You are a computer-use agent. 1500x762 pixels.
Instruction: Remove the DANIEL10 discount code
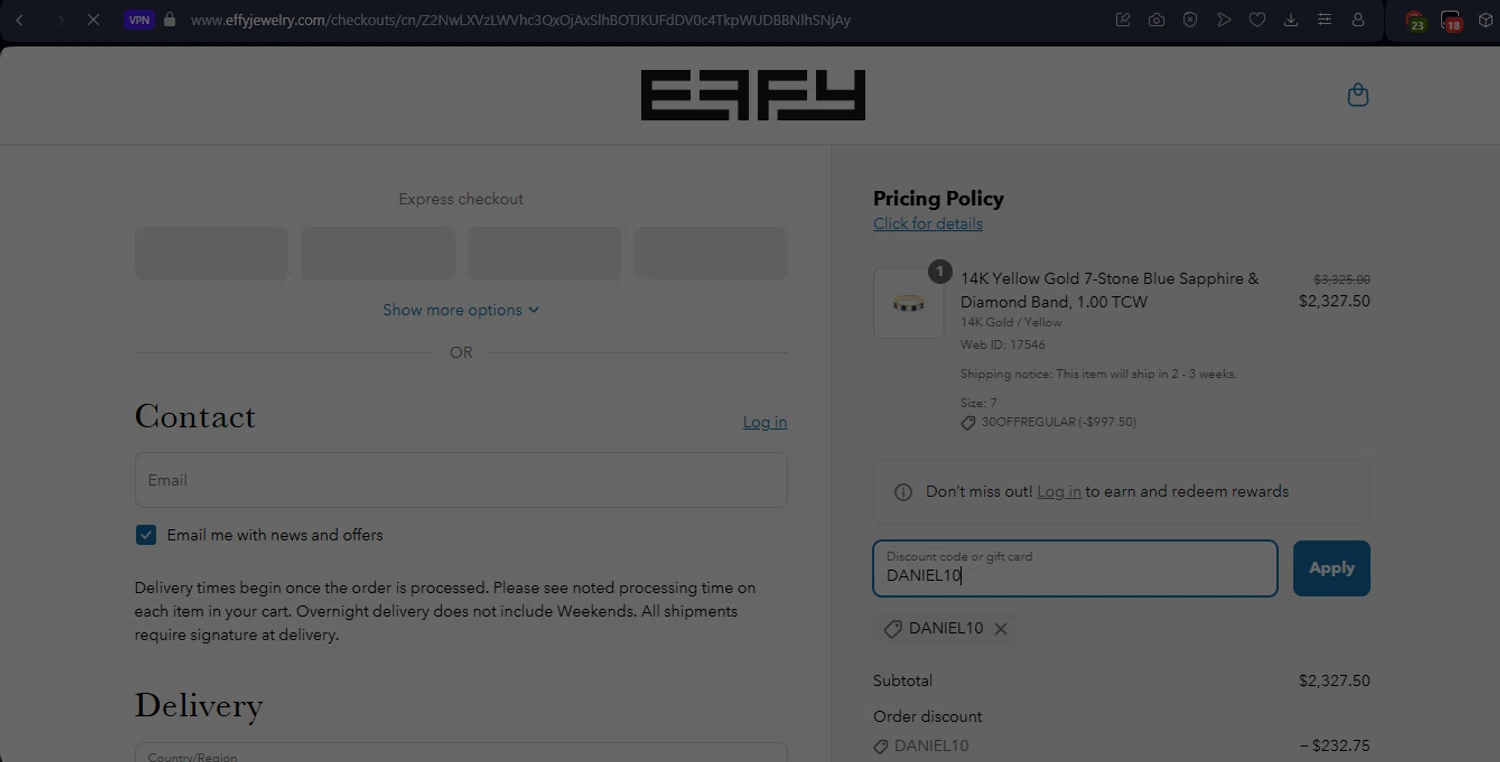coord(1001,629)
